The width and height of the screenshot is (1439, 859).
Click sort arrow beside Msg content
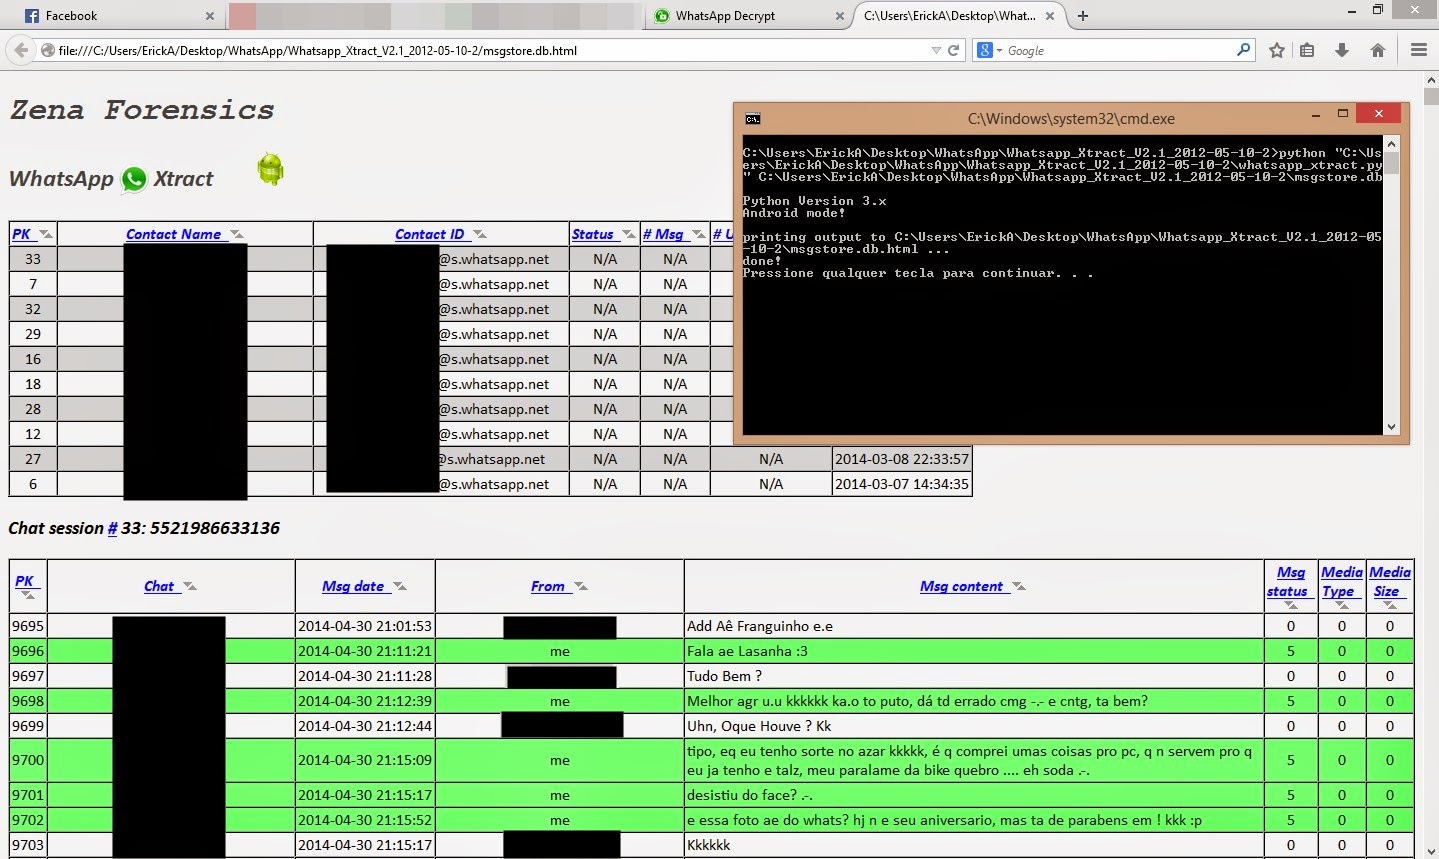coord(1018,586)
